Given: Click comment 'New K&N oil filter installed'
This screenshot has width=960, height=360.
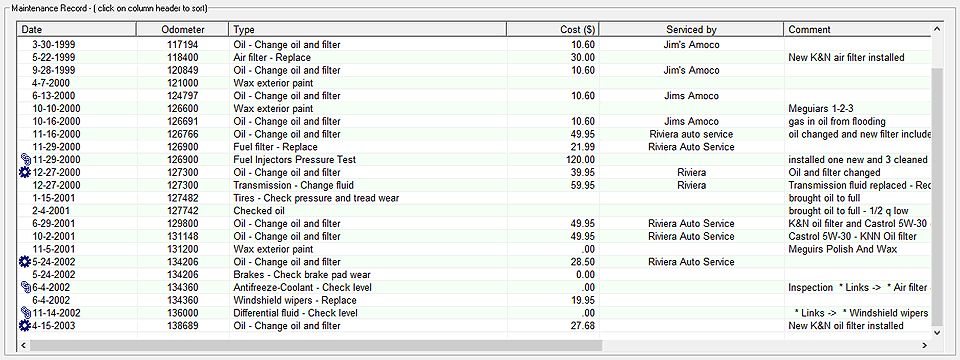Looking at the screenshot, I should tap(846, 326).
